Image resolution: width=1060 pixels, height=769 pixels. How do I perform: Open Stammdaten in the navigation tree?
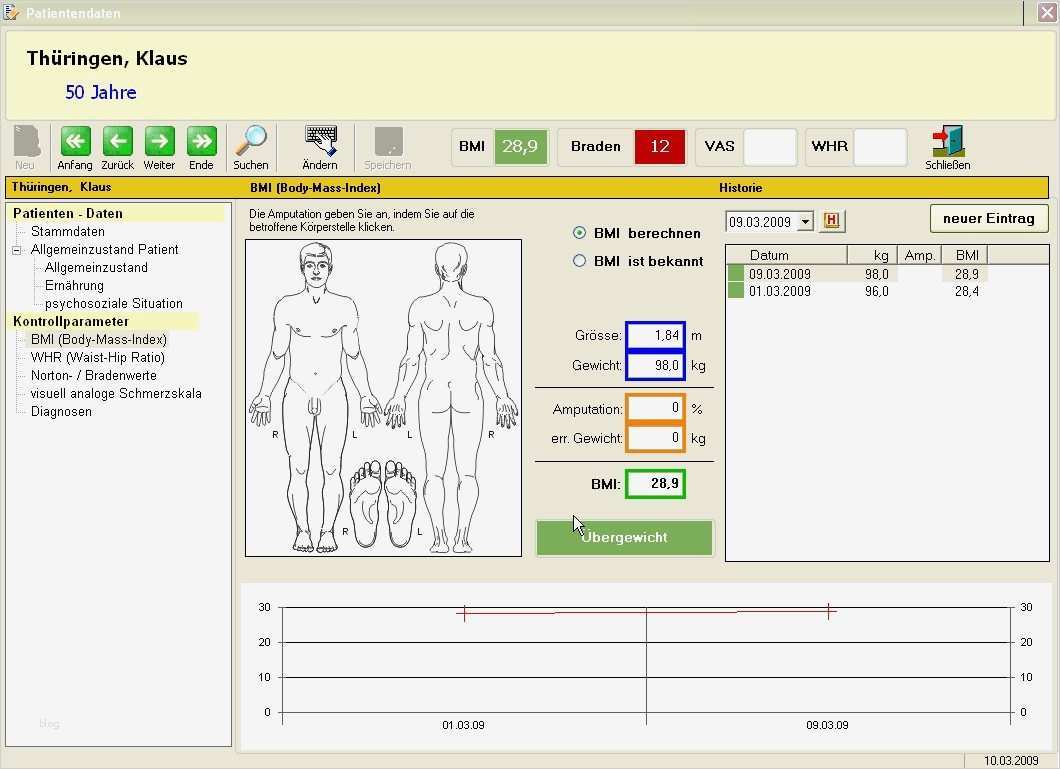pyautogui.click(x=67, y=231)
